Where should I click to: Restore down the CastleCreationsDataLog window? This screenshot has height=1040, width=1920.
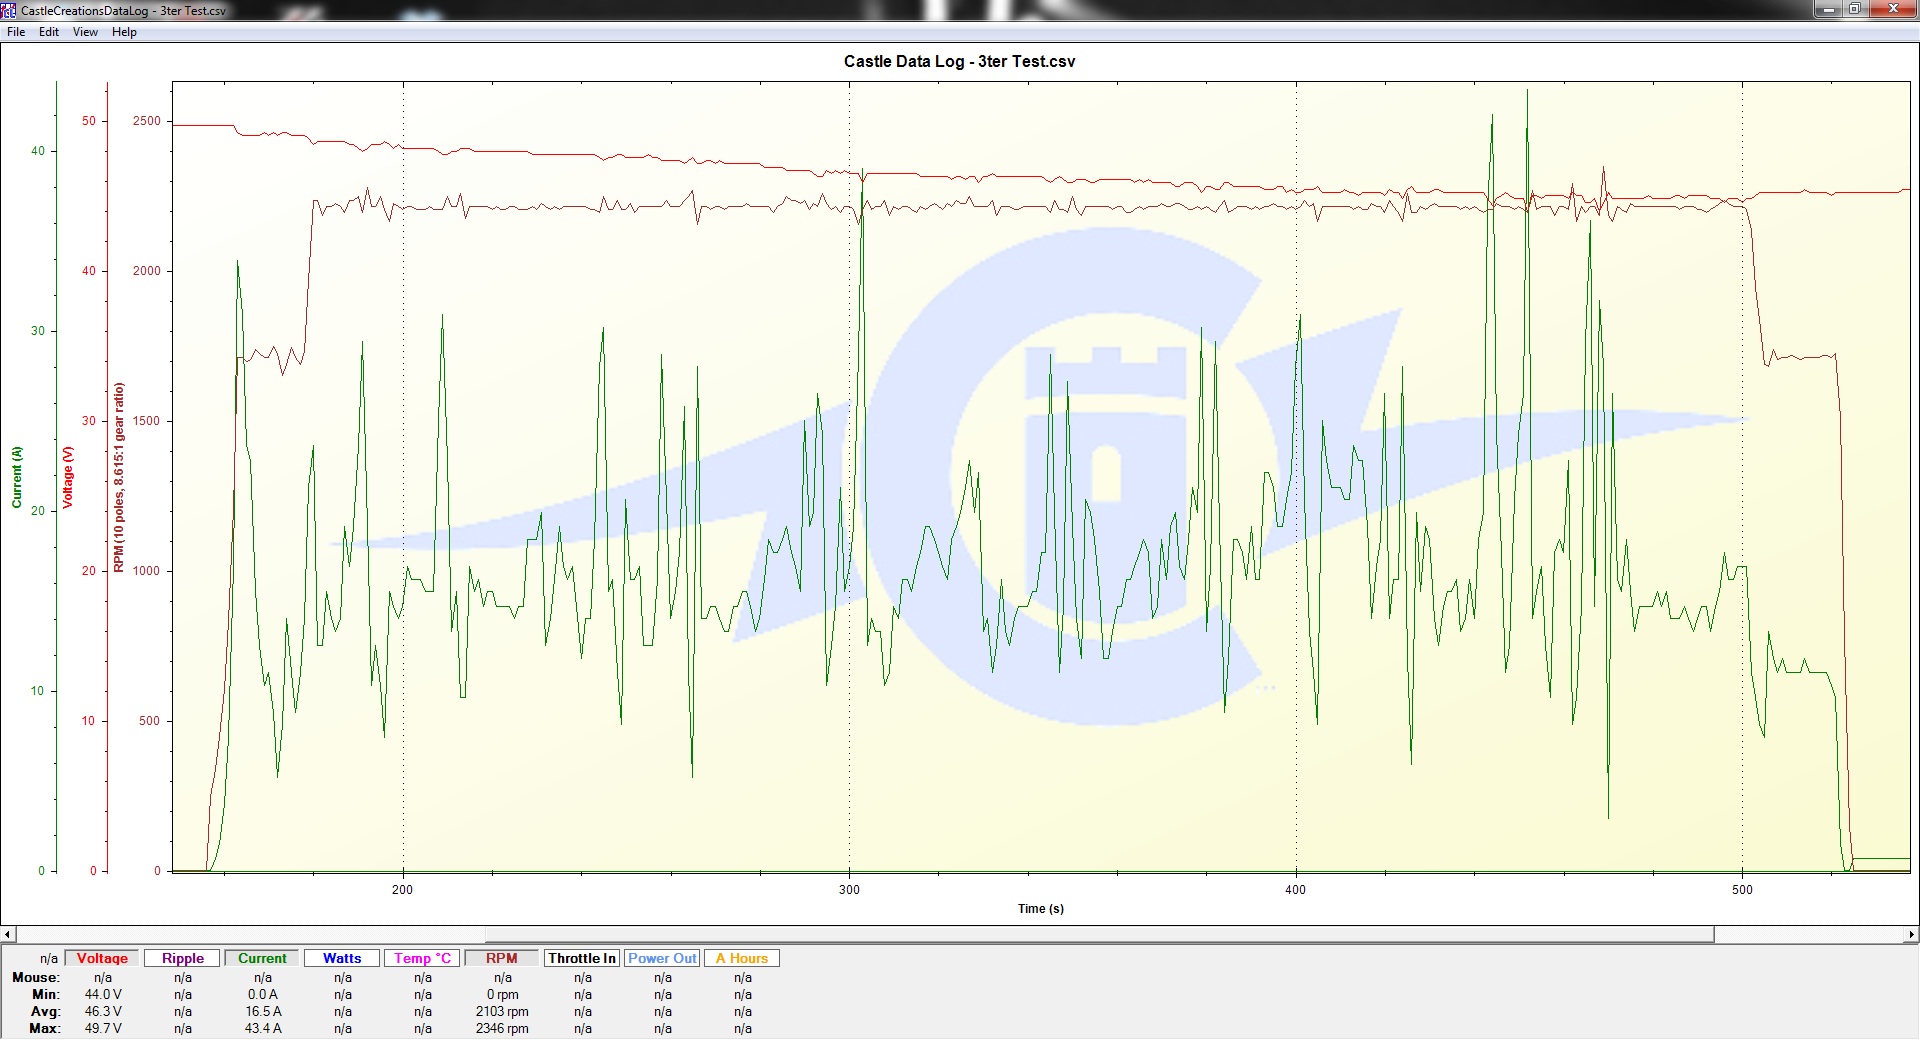[1854, 9]
